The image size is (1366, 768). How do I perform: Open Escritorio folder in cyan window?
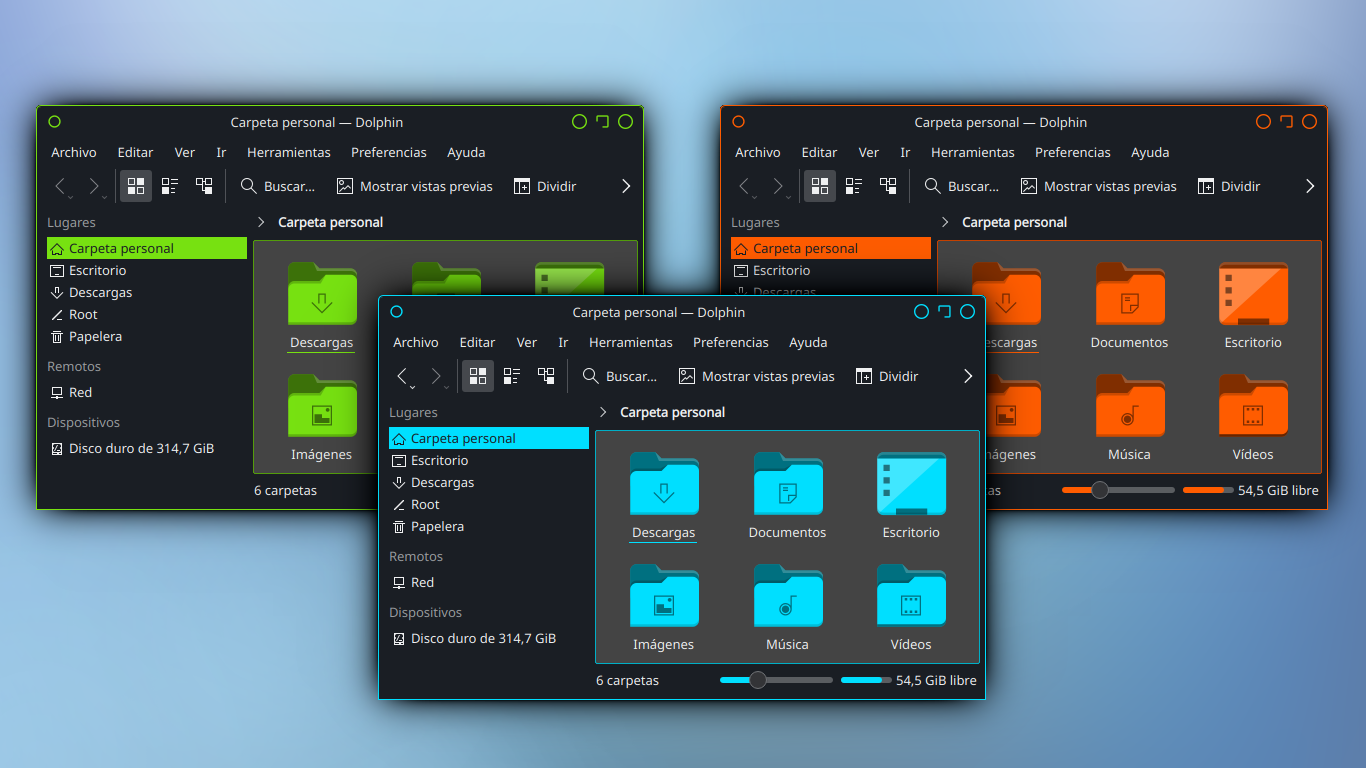click(911, 496)
